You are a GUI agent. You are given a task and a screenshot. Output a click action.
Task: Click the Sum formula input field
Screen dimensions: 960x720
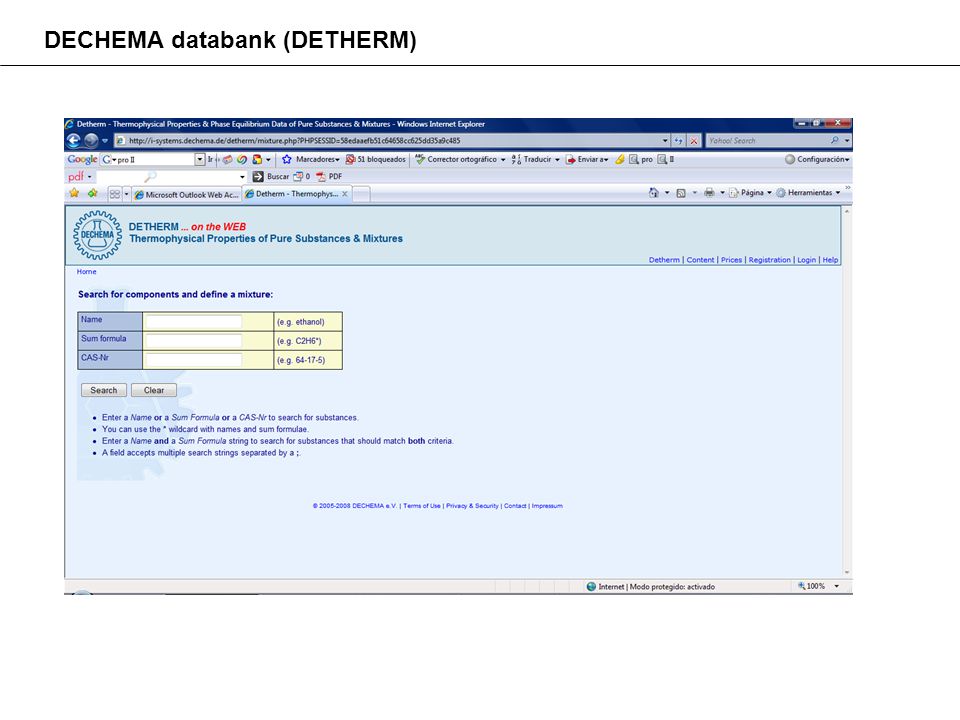point(193,341)
